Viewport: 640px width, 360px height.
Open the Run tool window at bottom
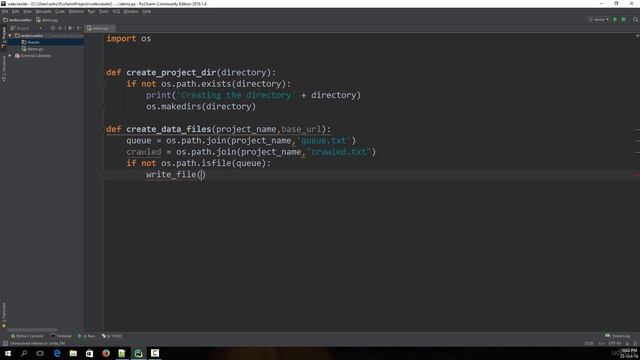[x=86, y=336]
